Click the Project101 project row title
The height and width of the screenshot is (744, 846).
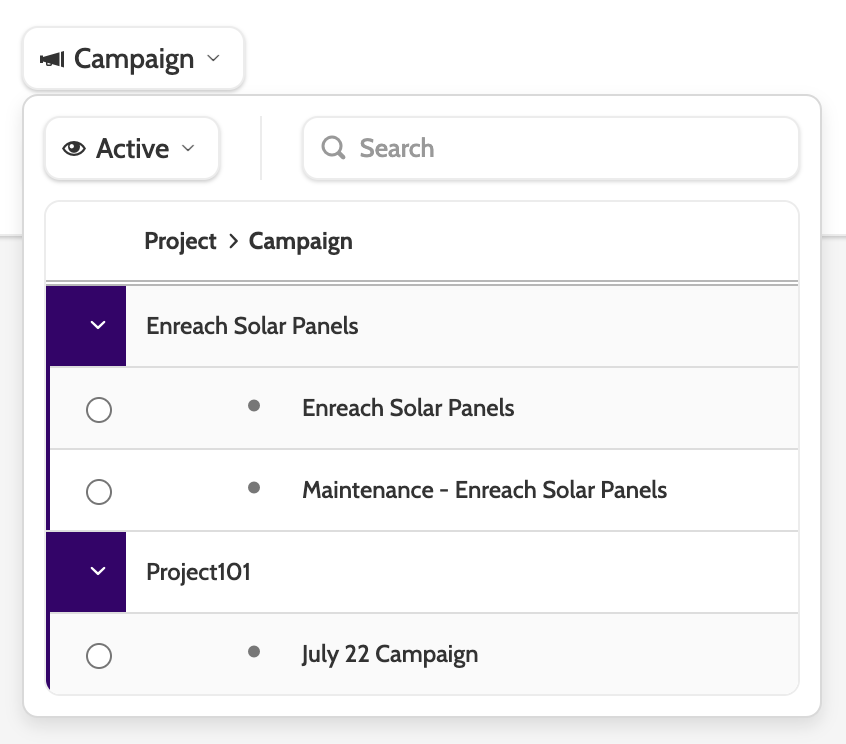click(x=198, y=572)
